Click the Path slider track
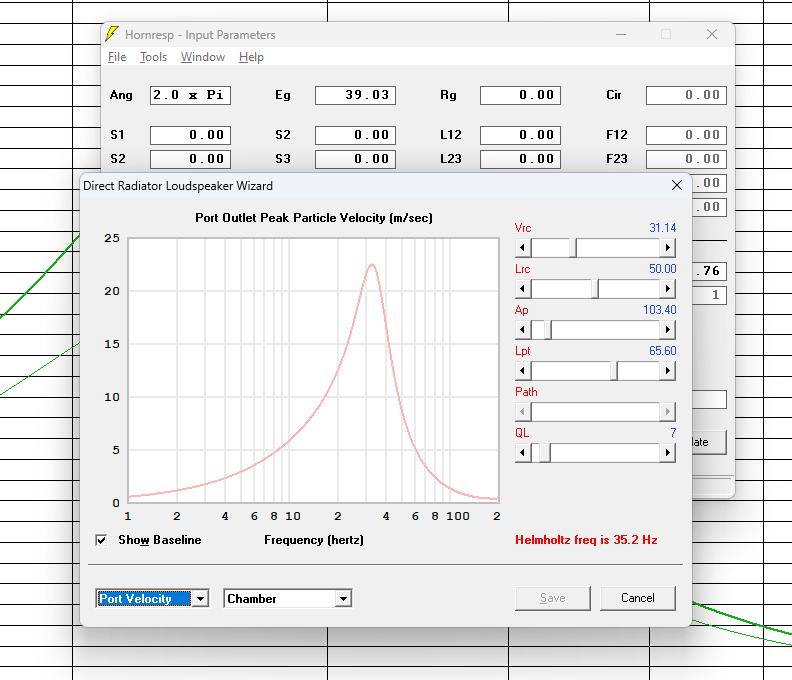Viewport: 792px width, 680px height. coord(595,411)
